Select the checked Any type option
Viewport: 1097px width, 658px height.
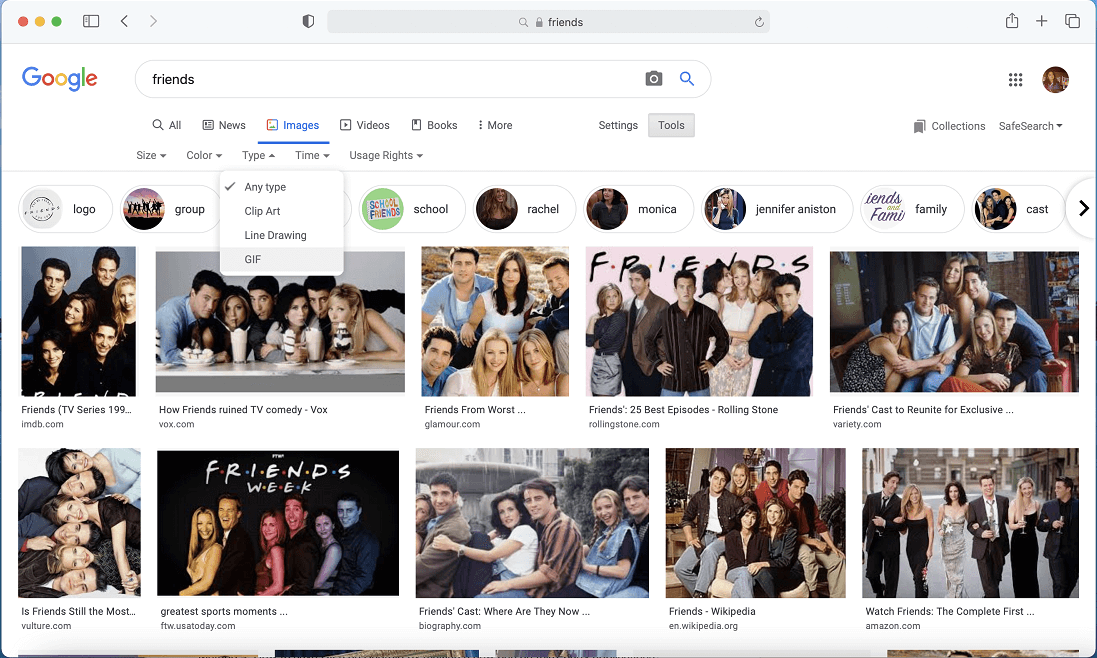[x=265, y=187]
